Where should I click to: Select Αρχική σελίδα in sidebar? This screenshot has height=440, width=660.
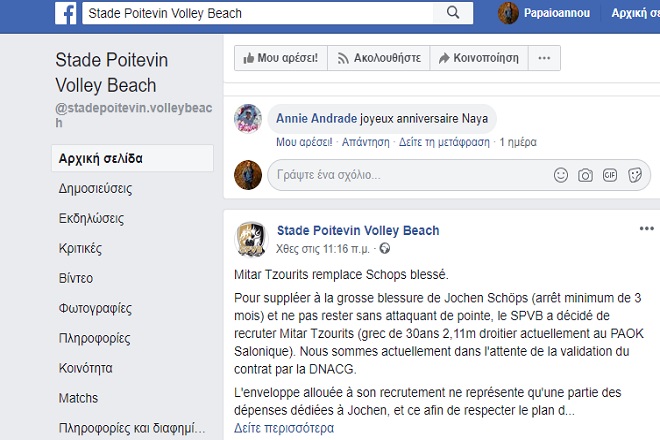(133, 158)
